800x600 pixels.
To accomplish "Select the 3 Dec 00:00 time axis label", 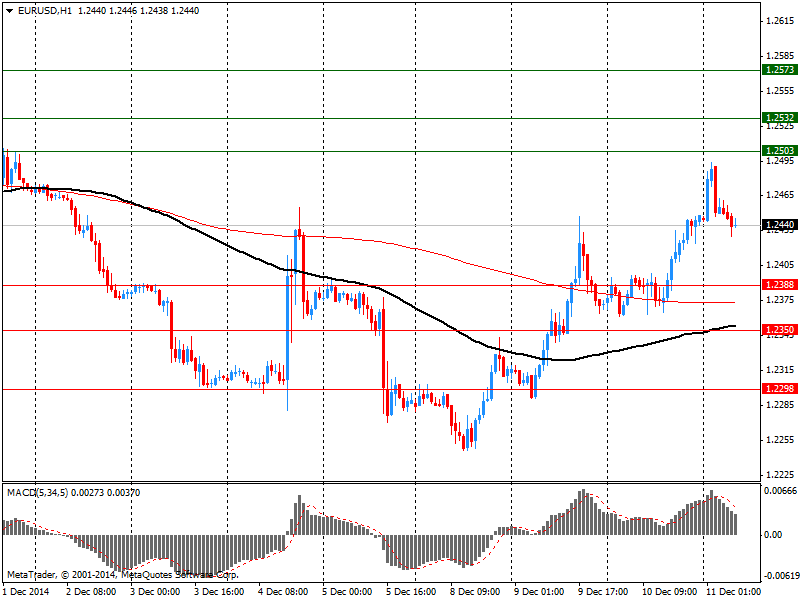I will [x=156, y=592].
